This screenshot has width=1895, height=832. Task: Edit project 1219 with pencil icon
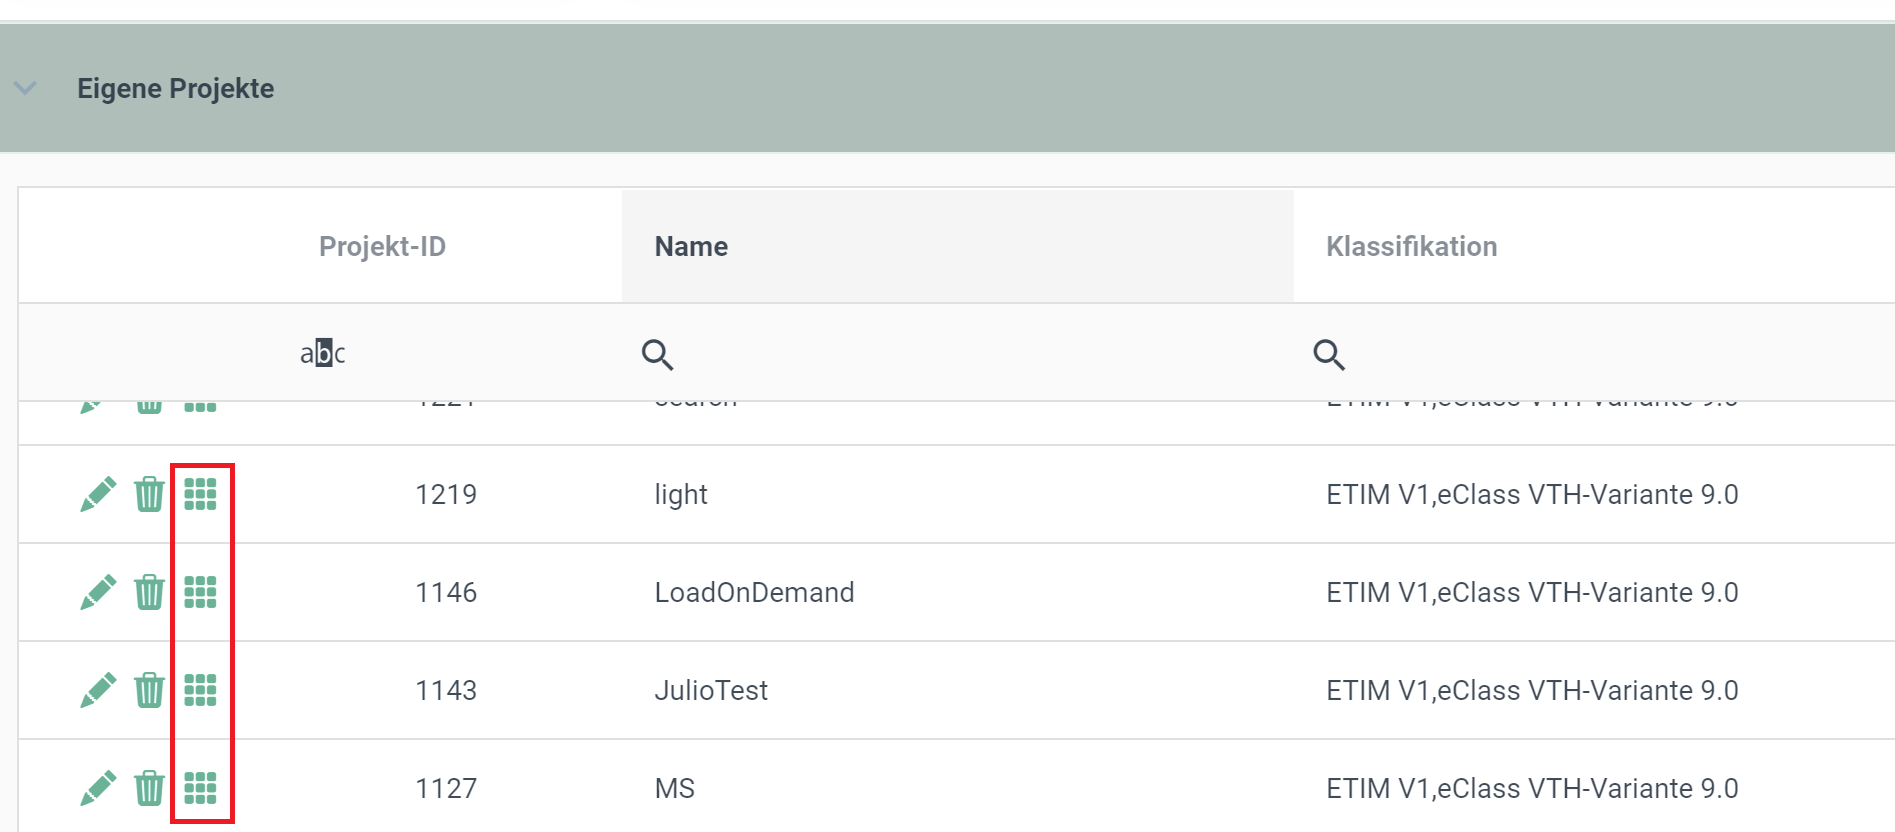98,494
